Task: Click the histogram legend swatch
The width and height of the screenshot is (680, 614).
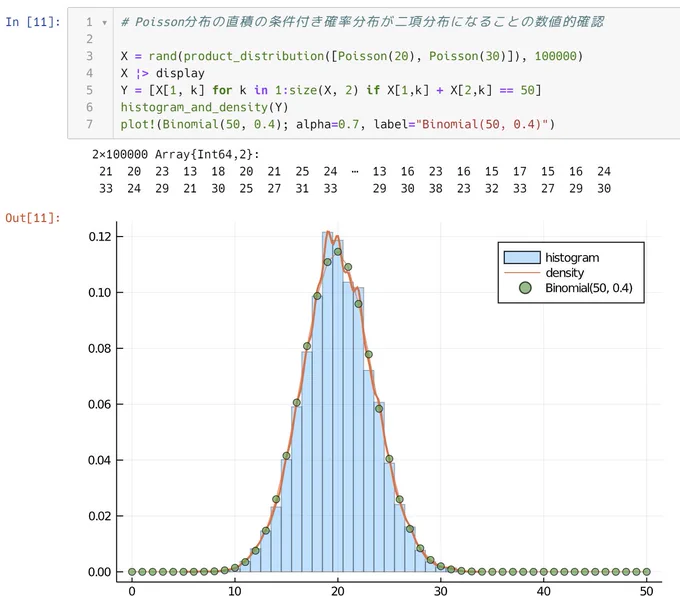Action: click(x=522, y=258)
